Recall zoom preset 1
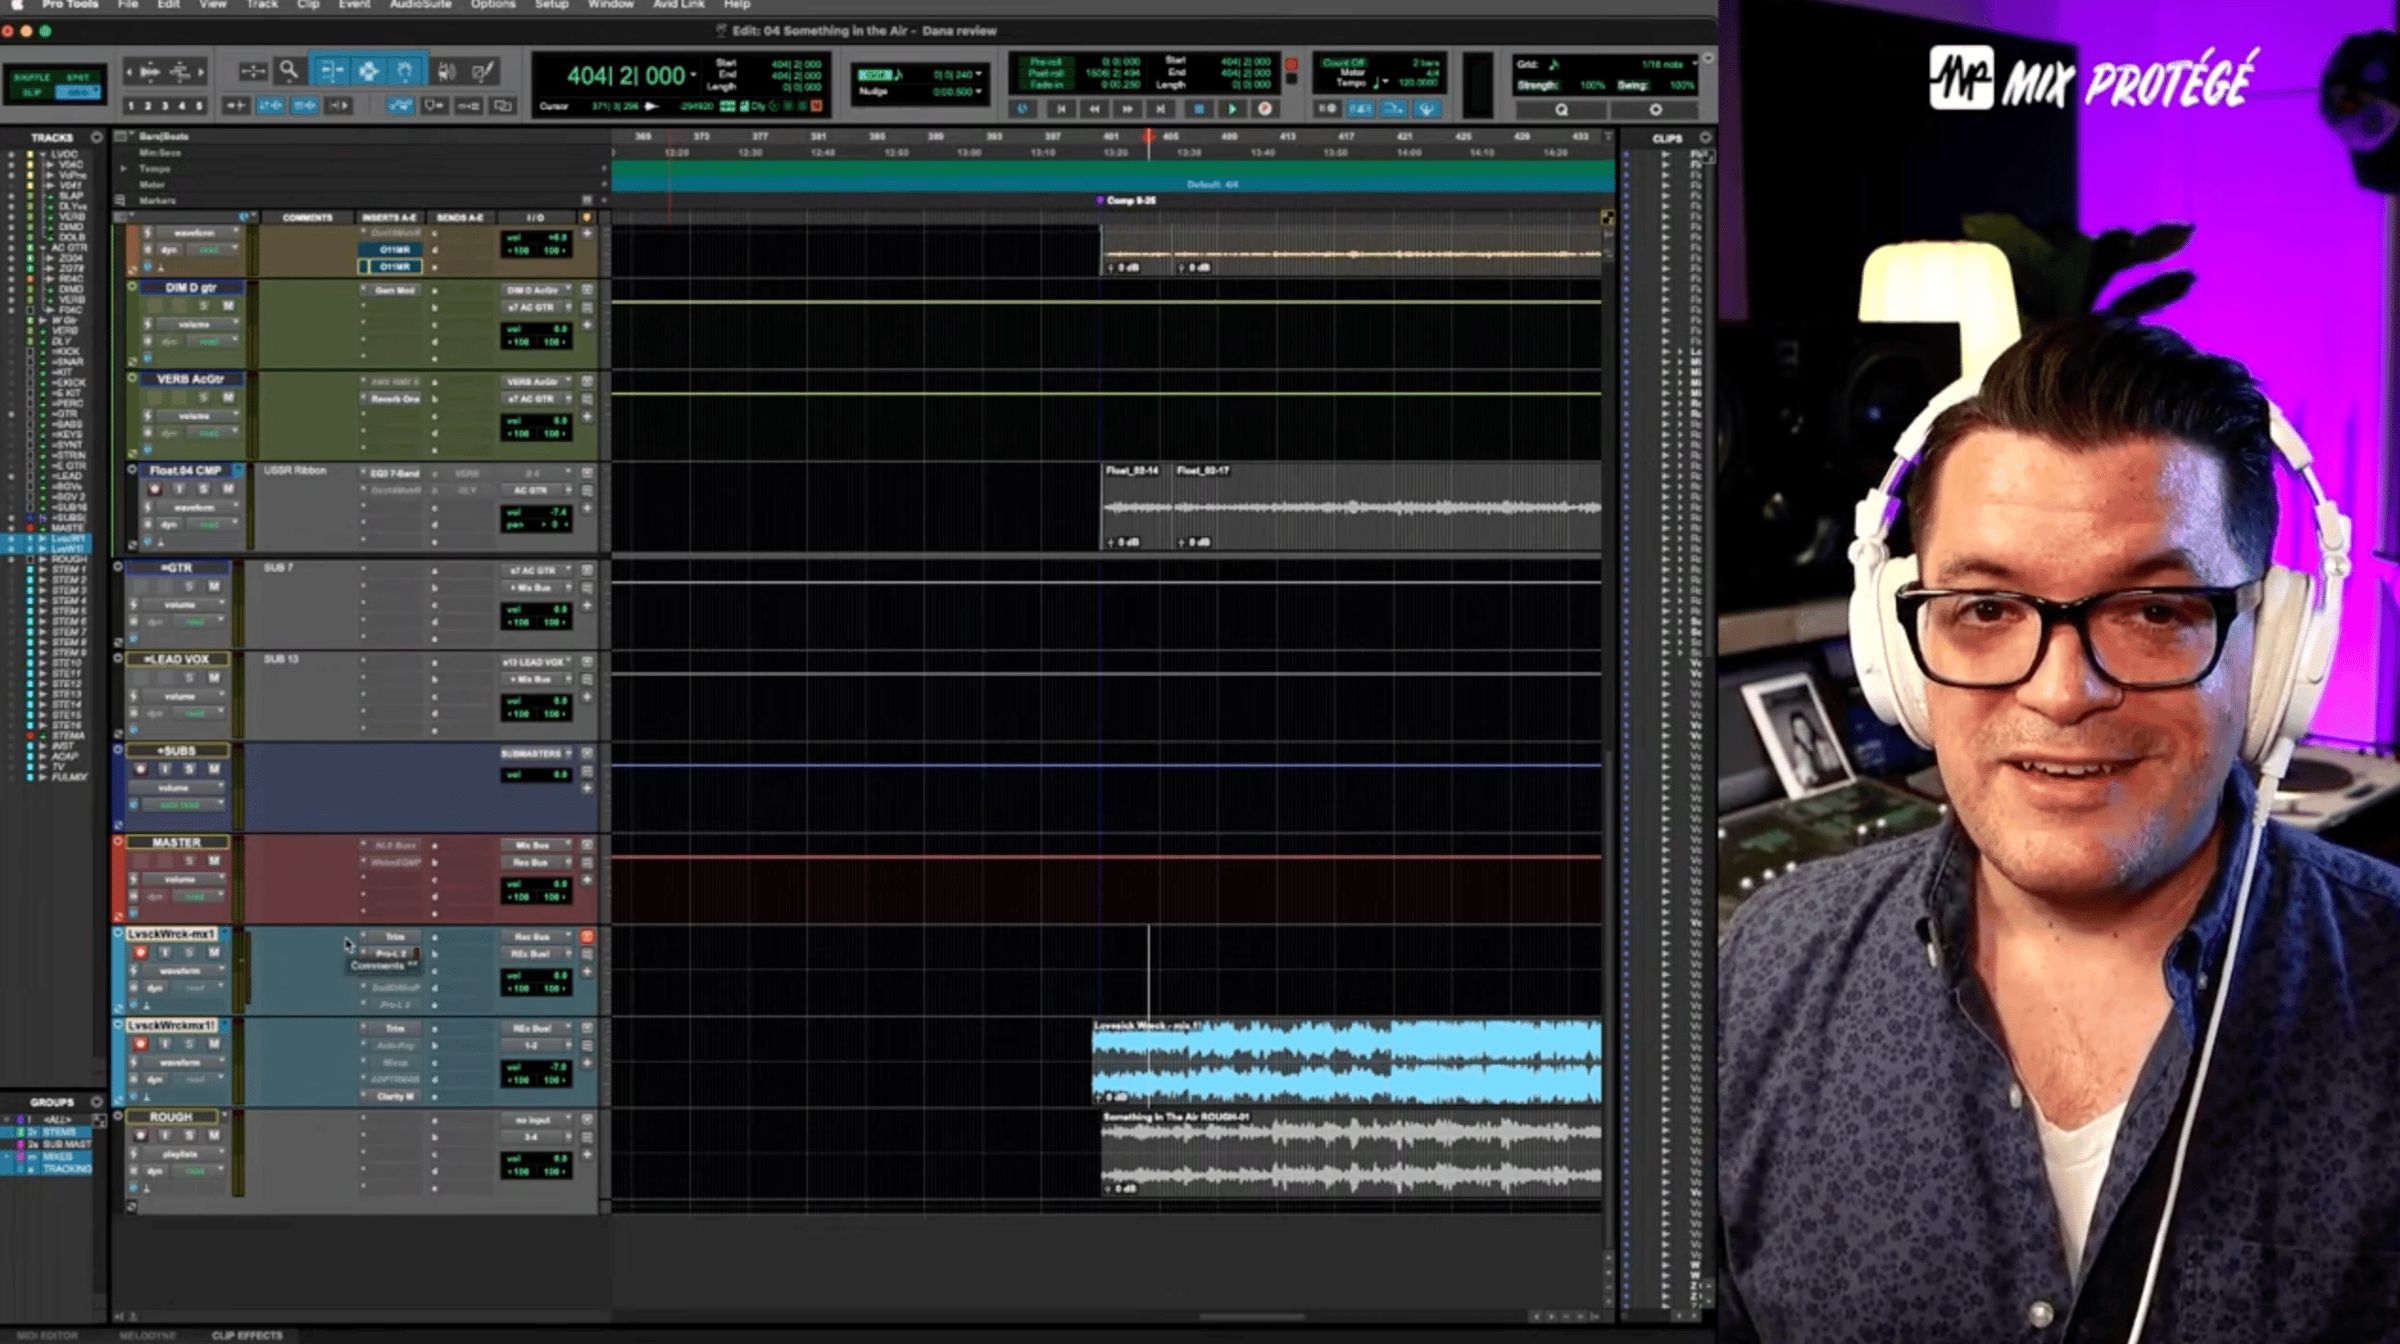The image size is (2400, 1344). pyautogui.click(x=131, y=105)
